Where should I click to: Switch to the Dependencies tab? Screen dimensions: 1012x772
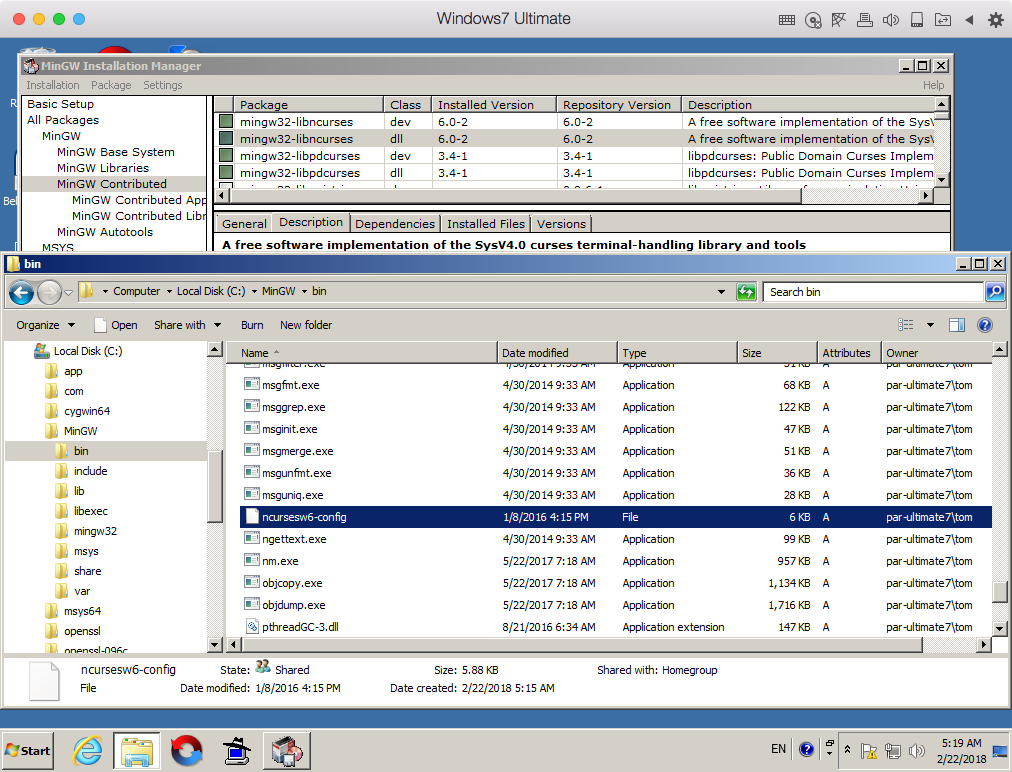coord(395,223)
